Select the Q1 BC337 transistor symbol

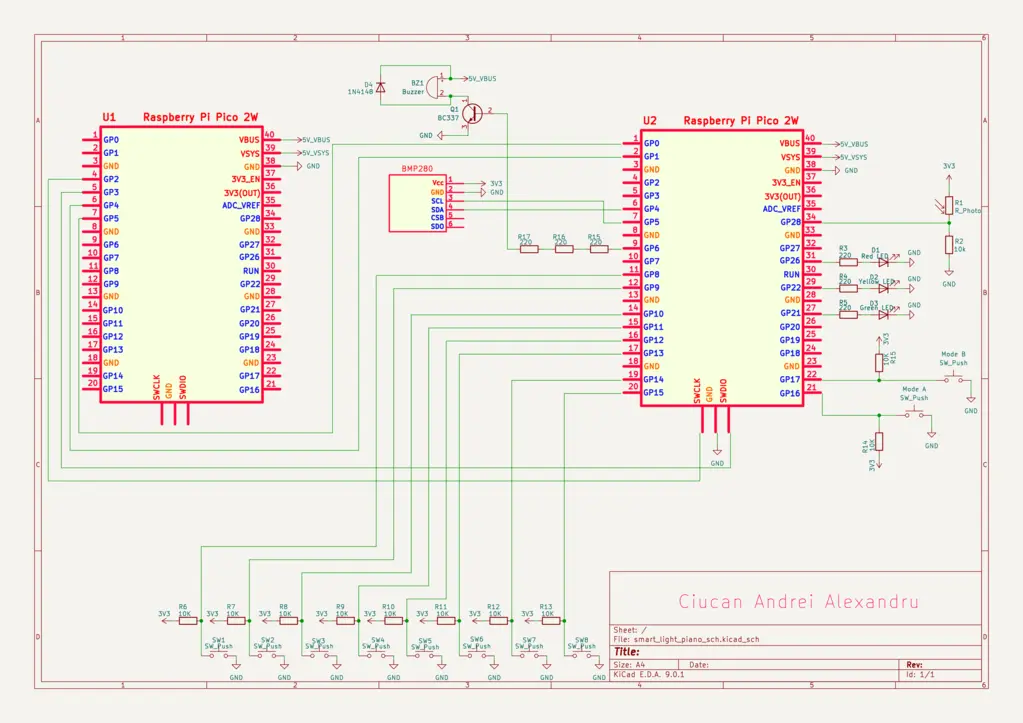click(472, 114)
